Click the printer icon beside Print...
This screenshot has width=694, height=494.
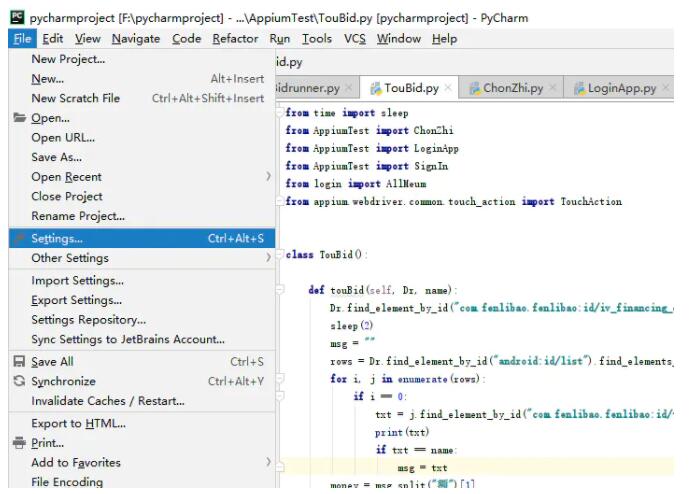(19, 443)
